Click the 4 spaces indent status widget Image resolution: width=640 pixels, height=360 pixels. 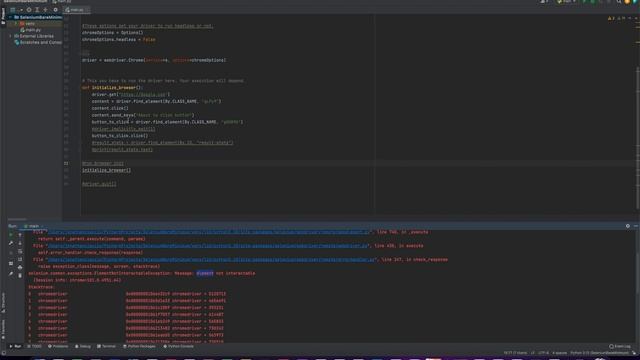tap(560, 353)
